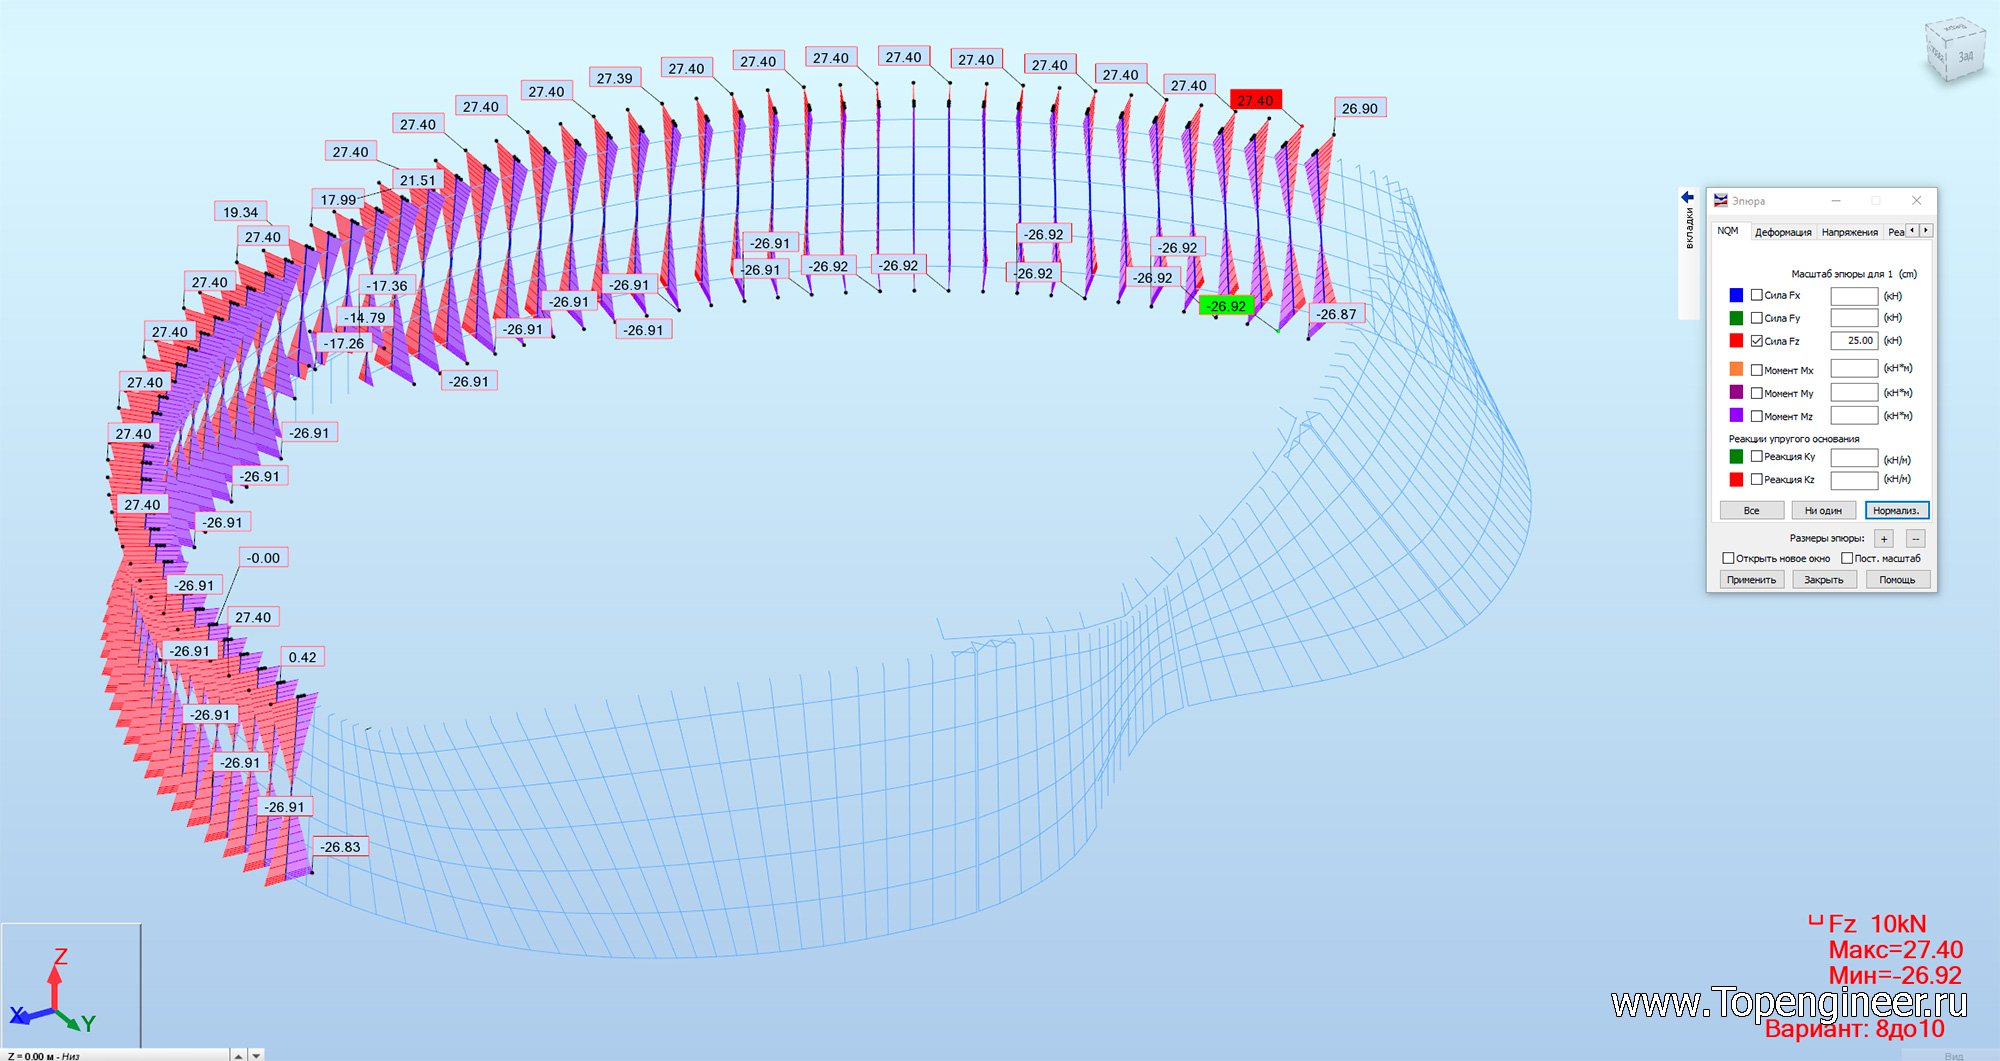Uncheck the Сила Fz checkbox
2000x1061 pixels.
click(x=1757, y=341)
